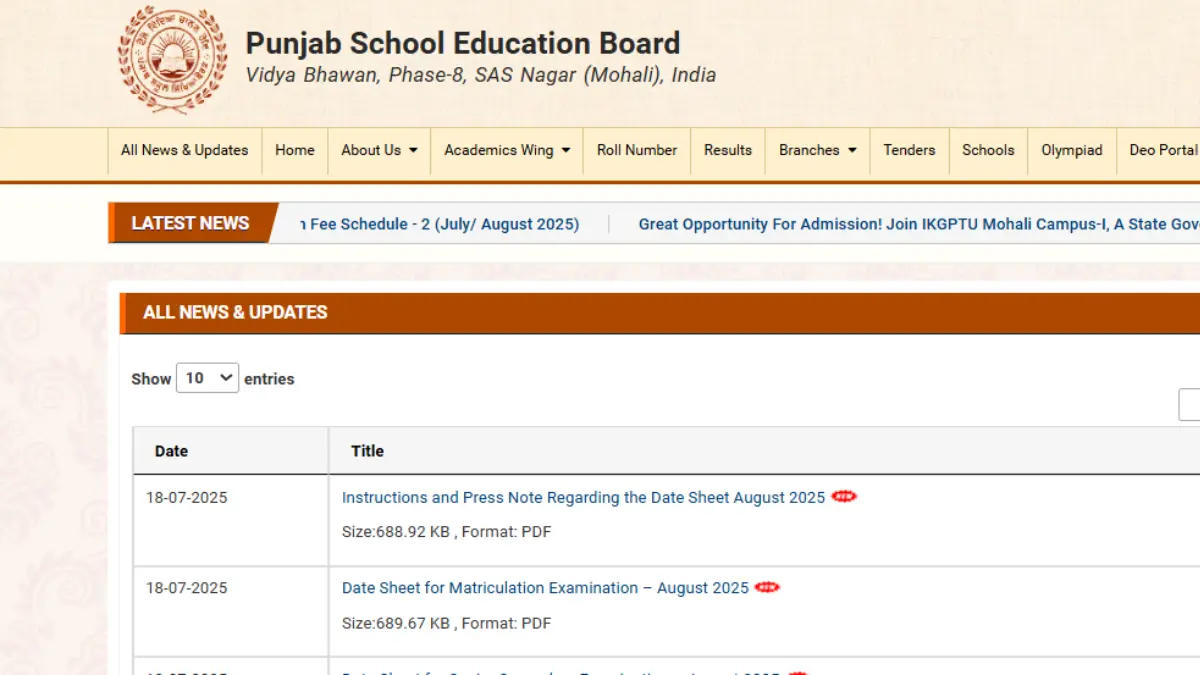
Task: Open the Tenders page
Action: (x=909, y=150)
